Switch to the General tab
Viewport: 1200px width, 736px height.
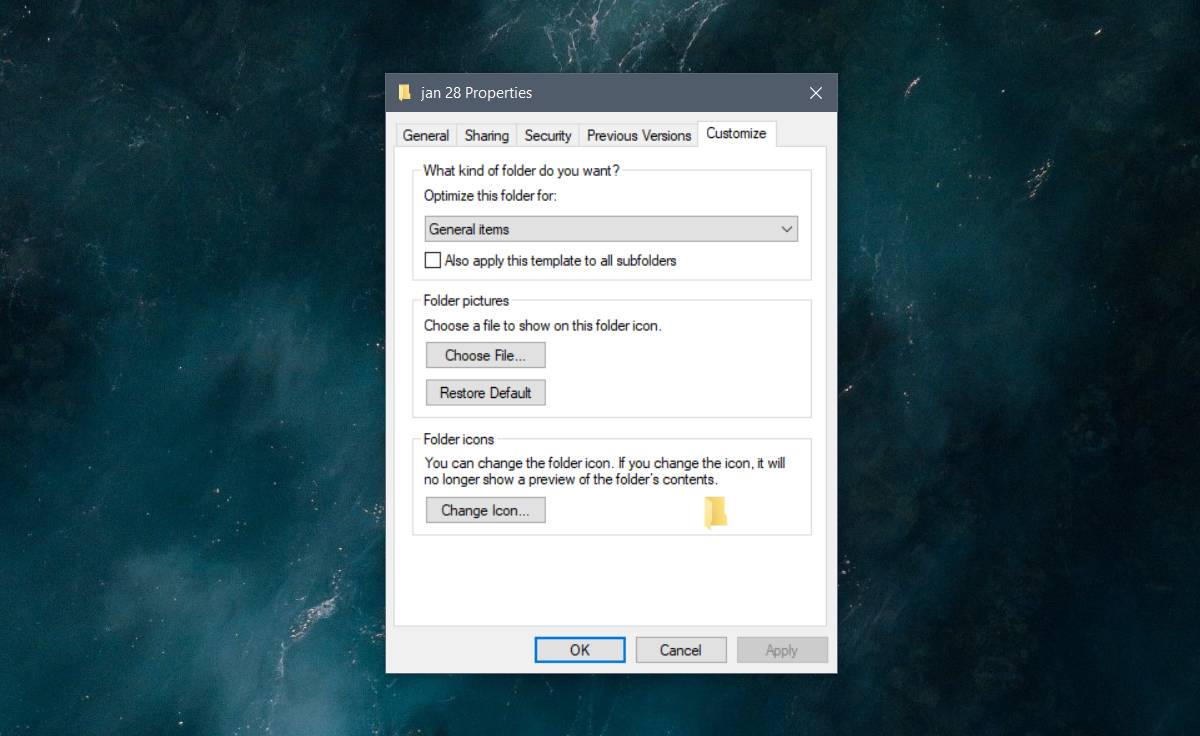(x=425, y=135)
